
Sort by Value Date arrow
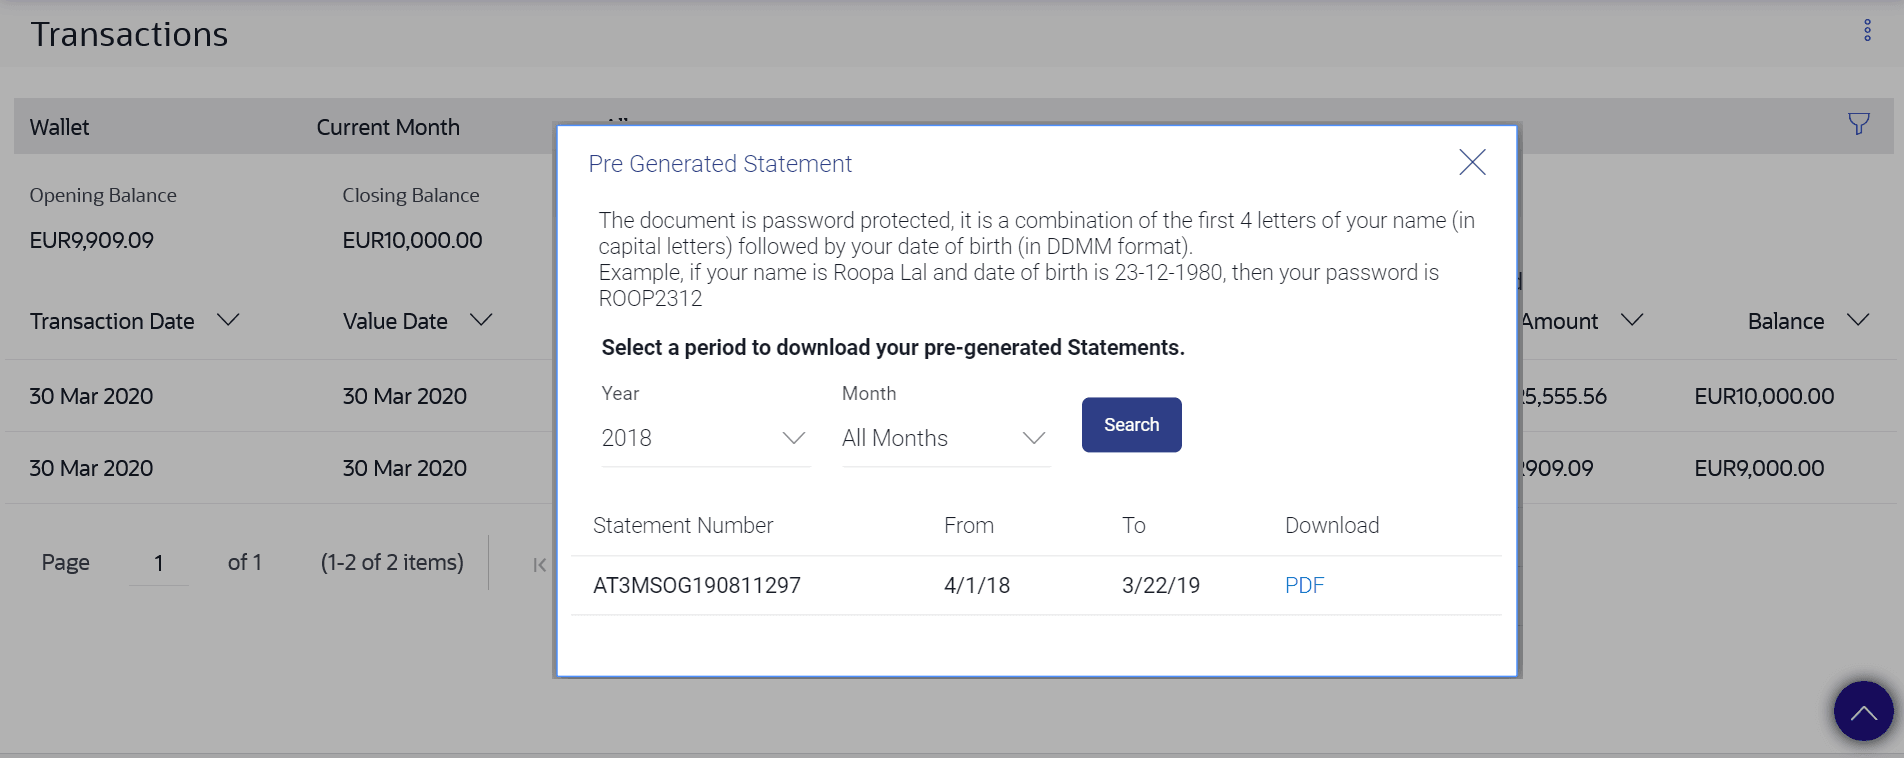tap(481, 320)
